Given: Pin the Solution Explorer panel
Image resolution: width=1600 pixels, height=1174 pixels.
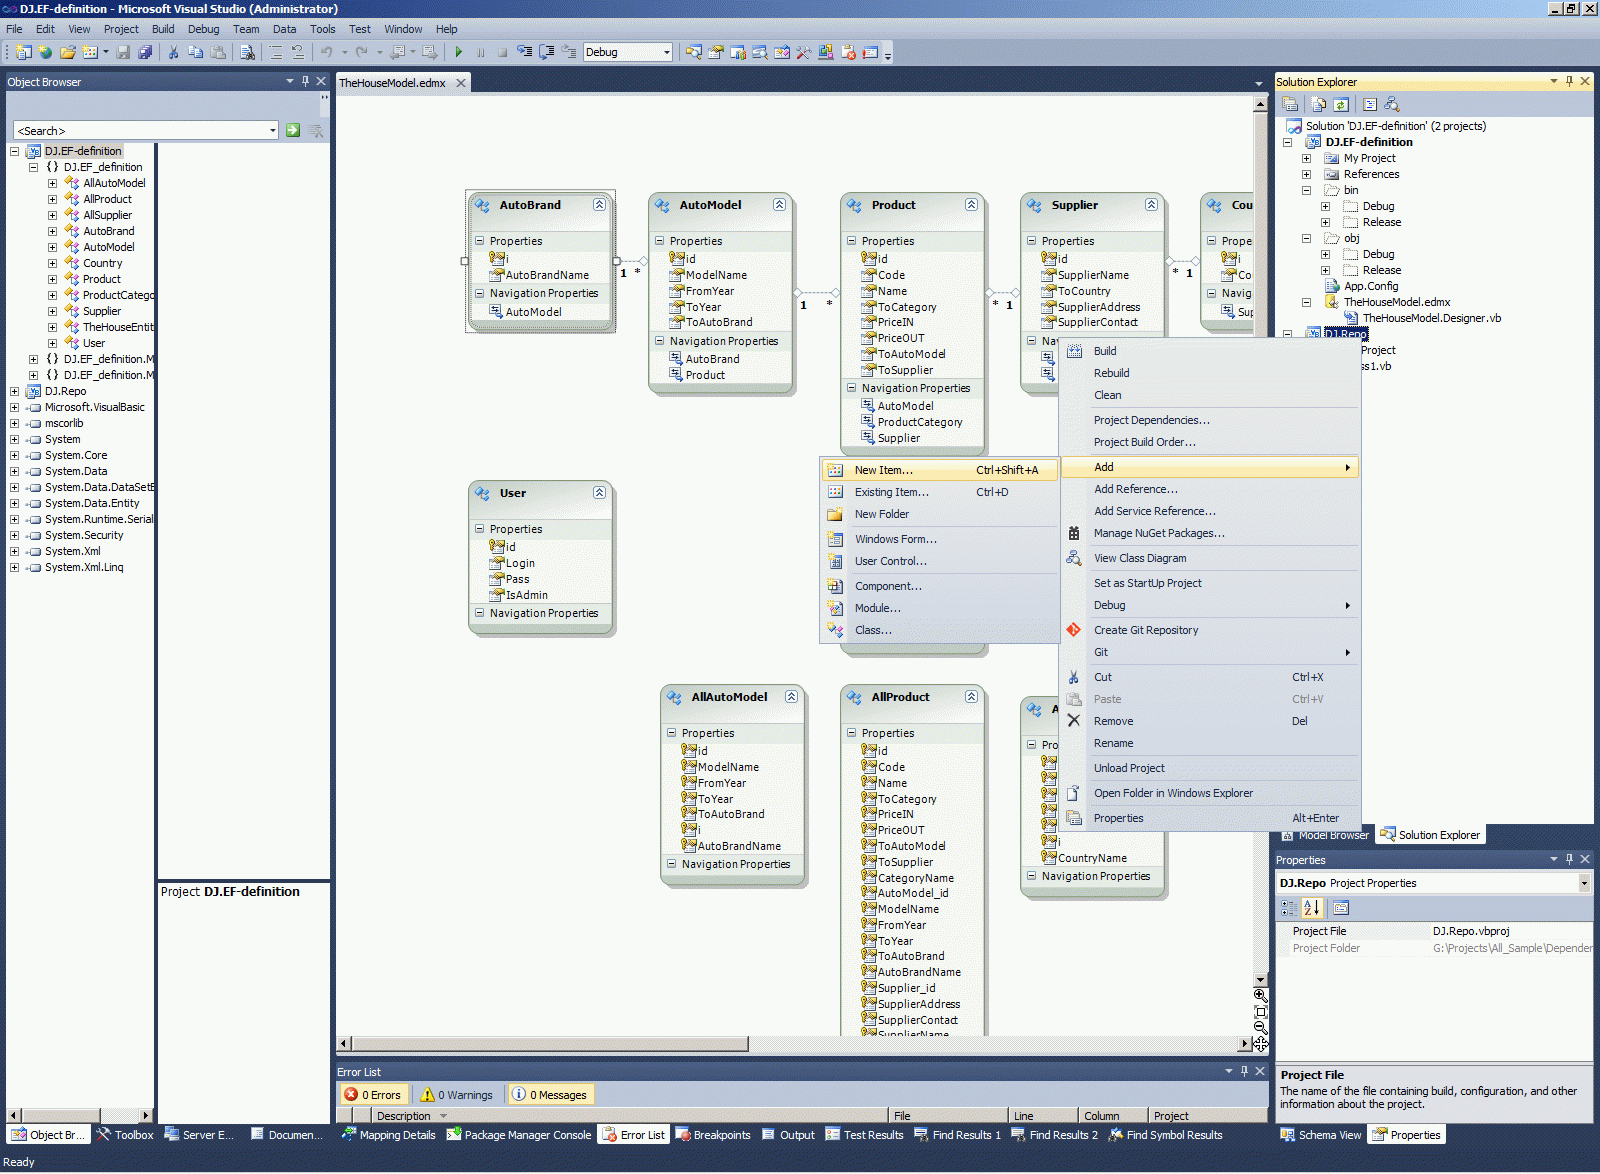Looking at the screenshot, I should [1569, 81].
